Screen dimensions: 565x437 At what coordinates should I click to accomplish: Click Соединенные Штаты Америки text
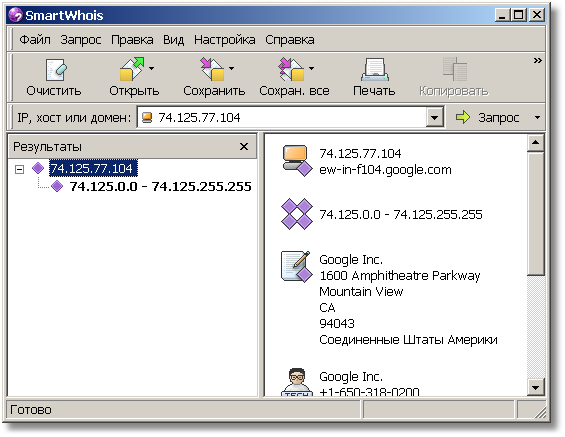tap(408, 340)
